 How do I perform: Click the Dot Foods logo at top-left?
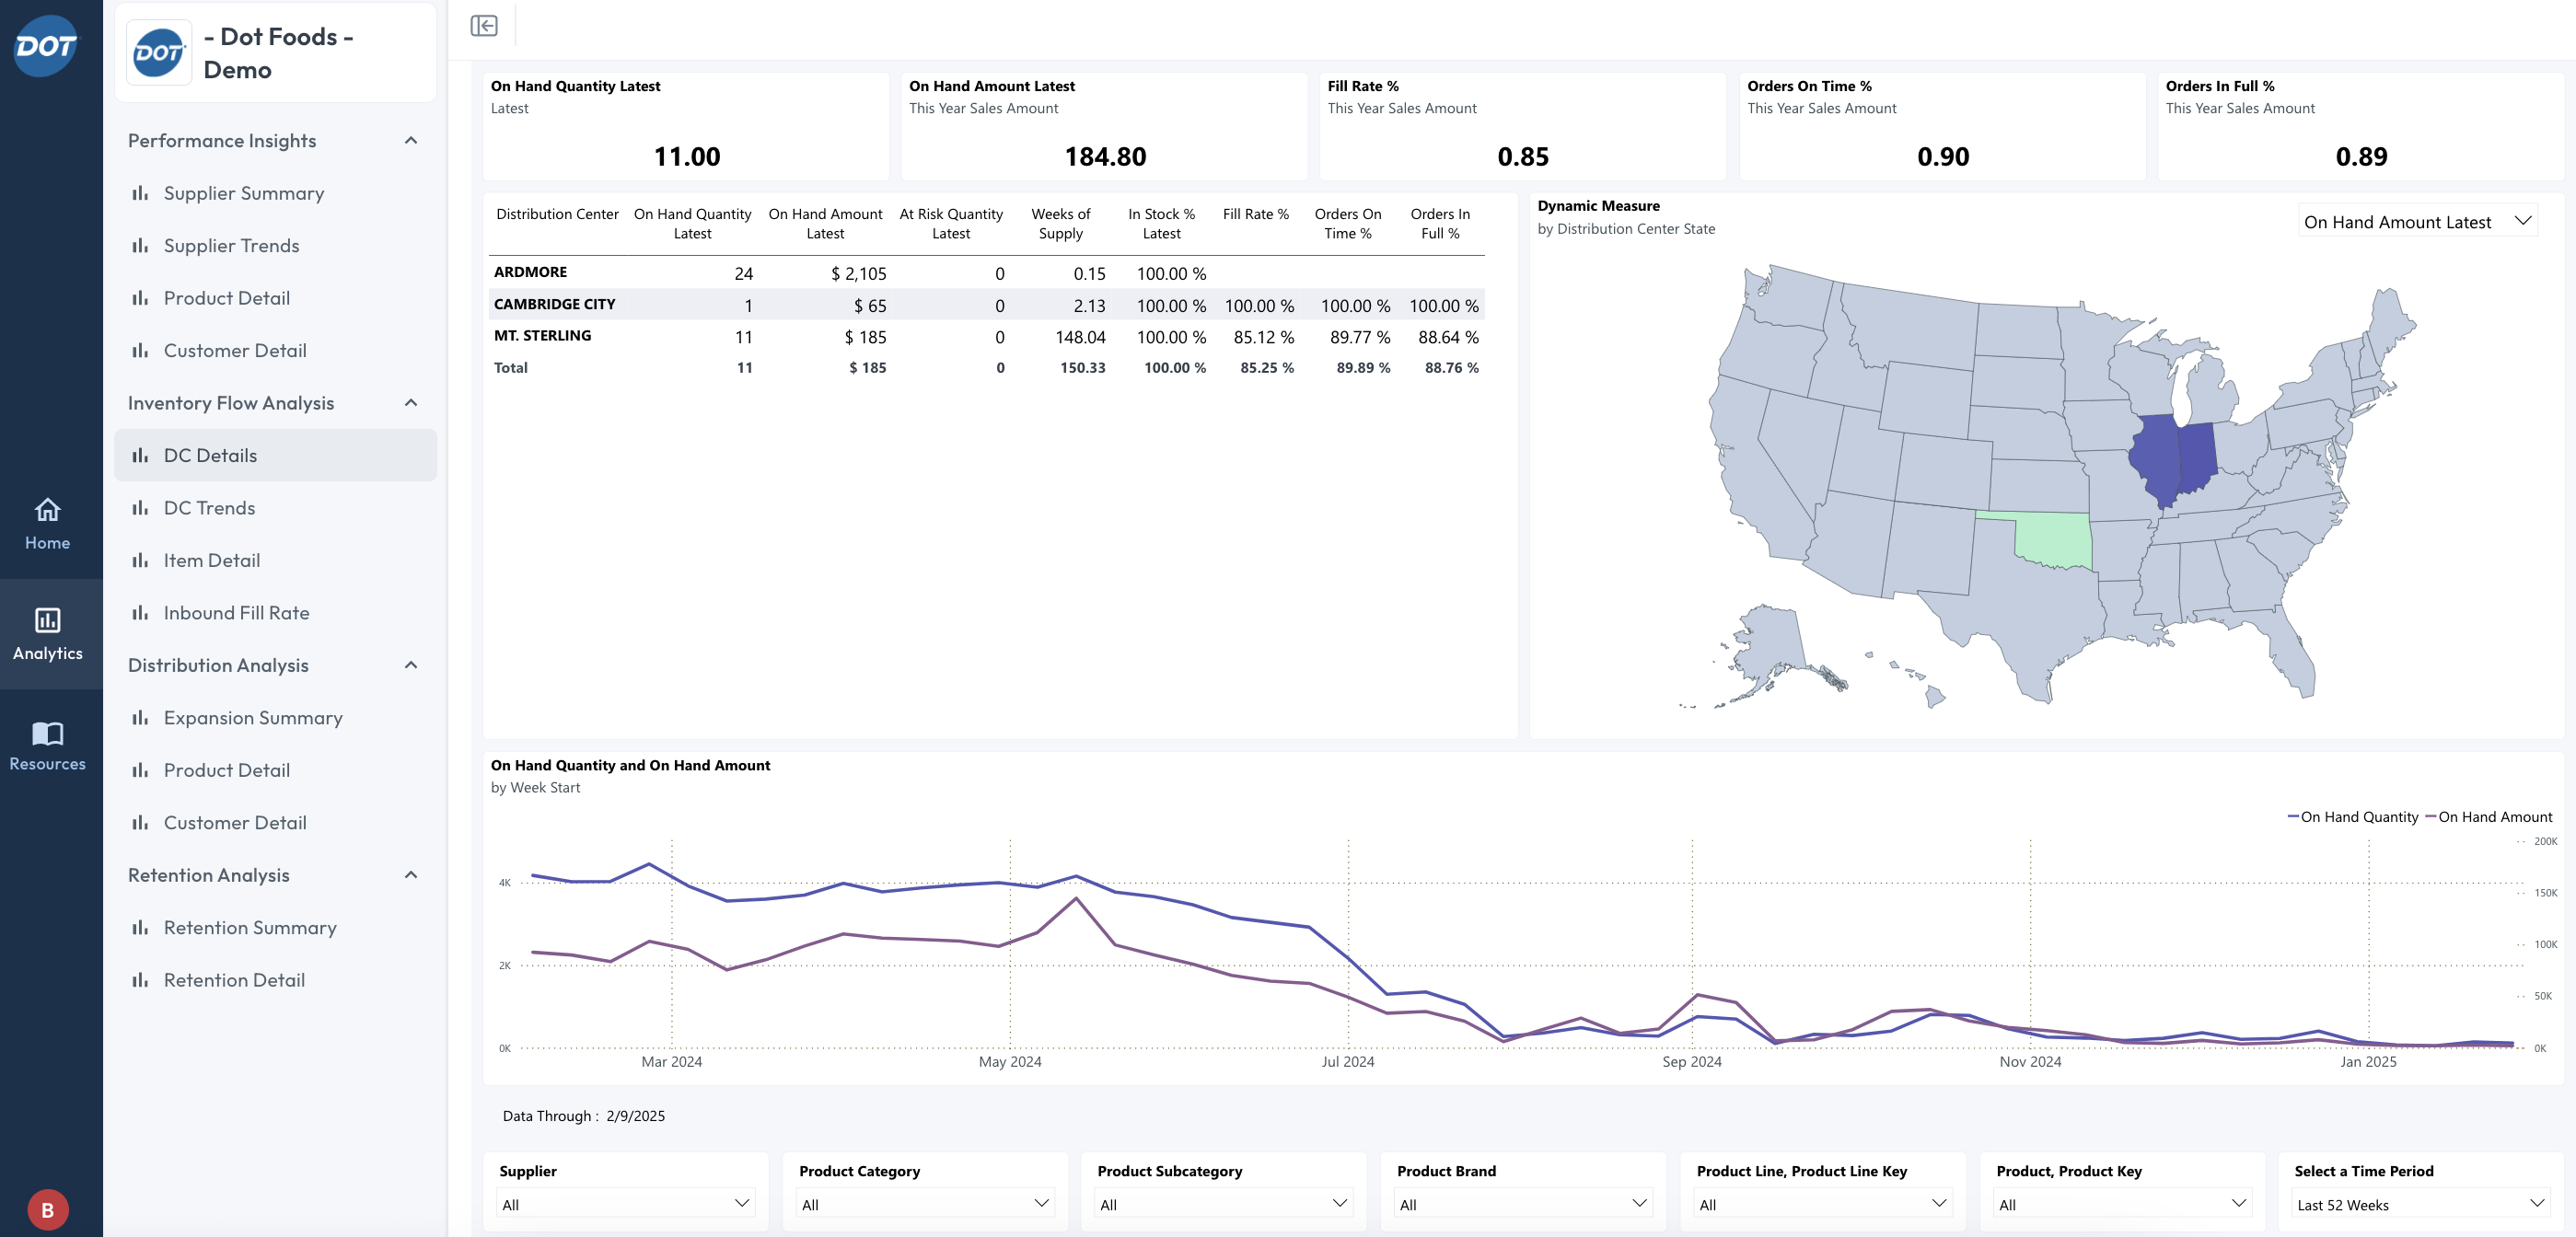click(45, 46)
